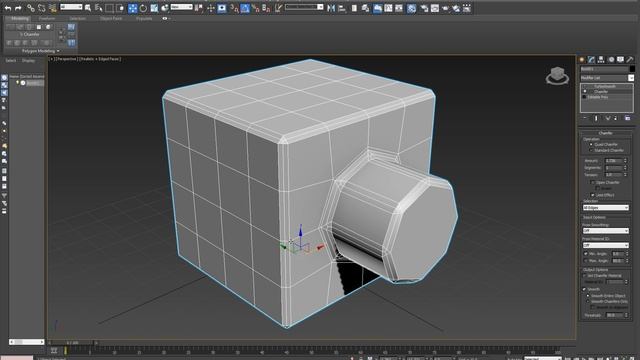The height and width of the screenshot is (360, 640).
Task: Toggle the Set Chamfer Material checkbox
Action: click(x=584, y=276)
